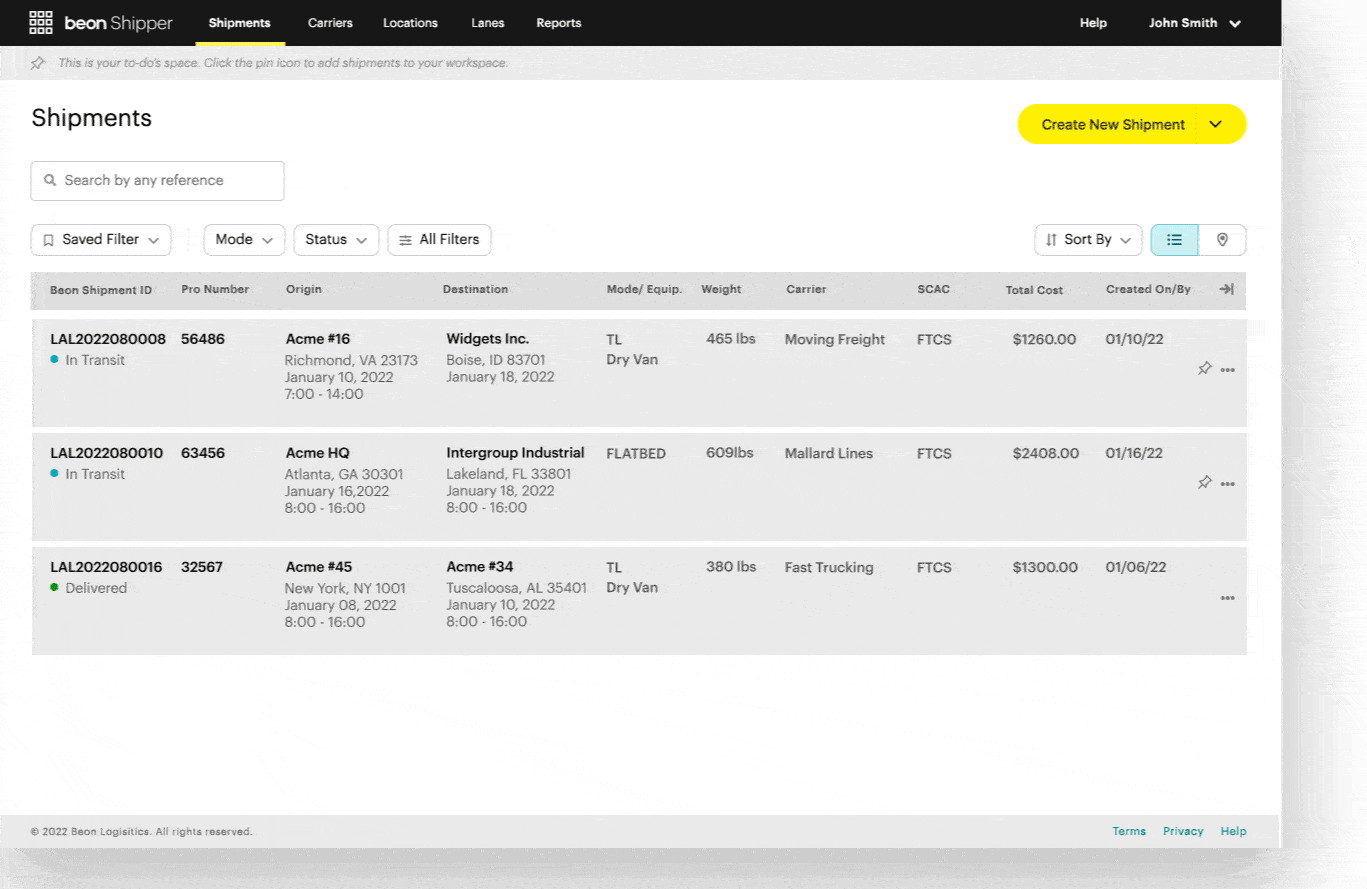
Task: Click total cost $1260.00
Action: 1044,339
